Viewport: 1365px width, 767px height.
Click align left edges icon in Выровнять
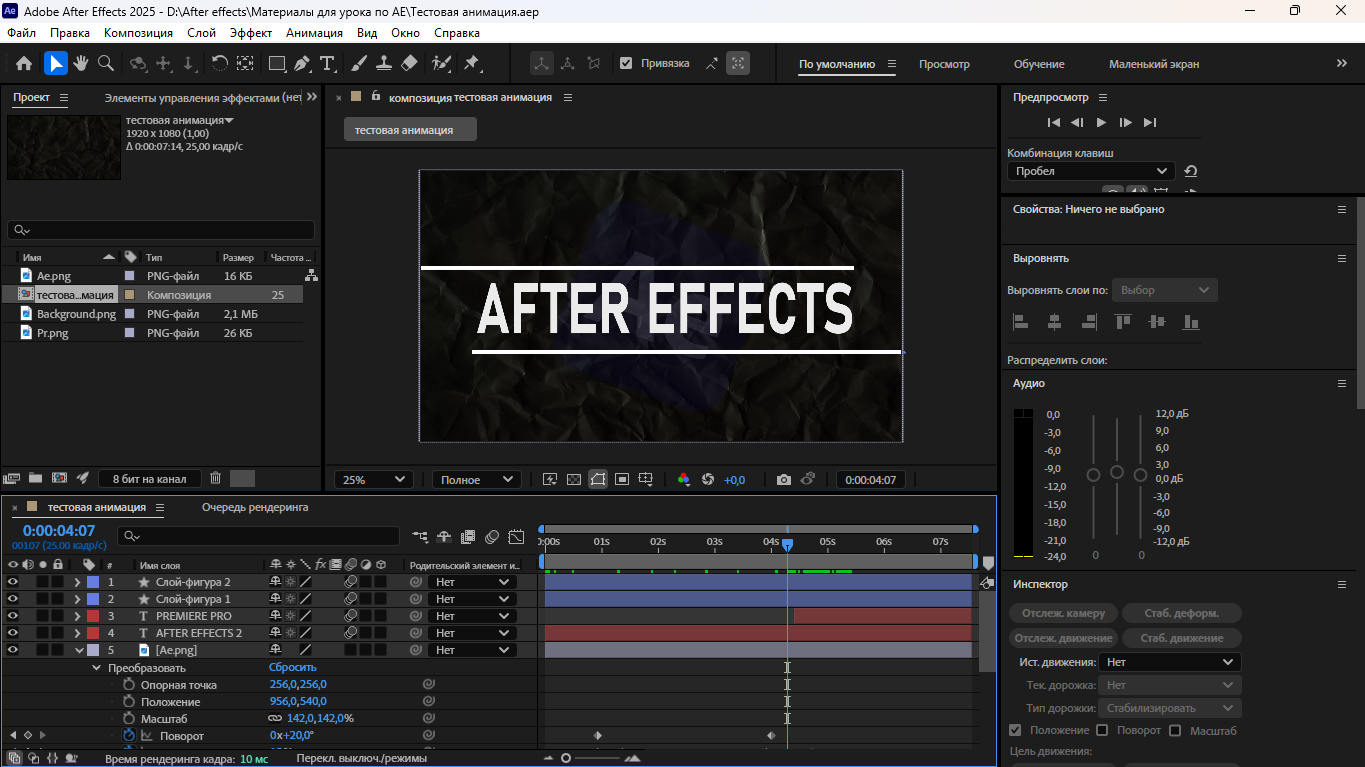tap(1021, 322)
